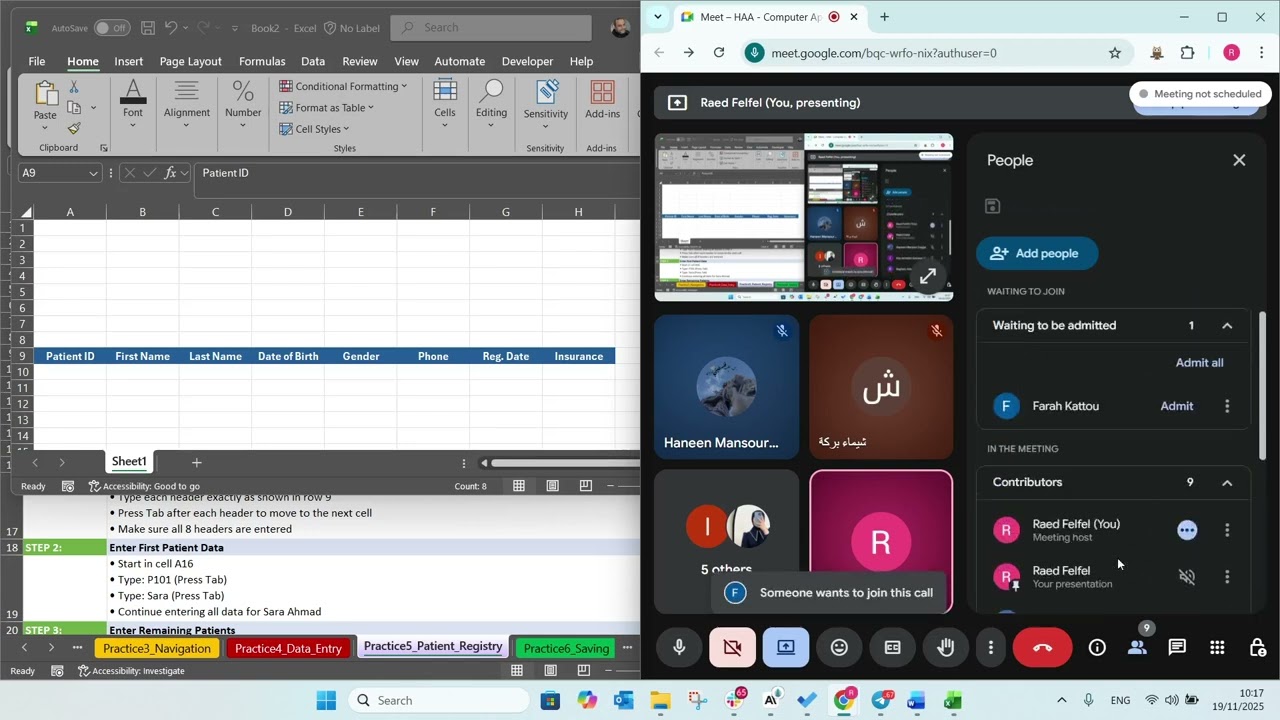Viewport: 1280px width, 720px height.
Task: Open the Name Box dropdown arrow
Action: [94, 173]
